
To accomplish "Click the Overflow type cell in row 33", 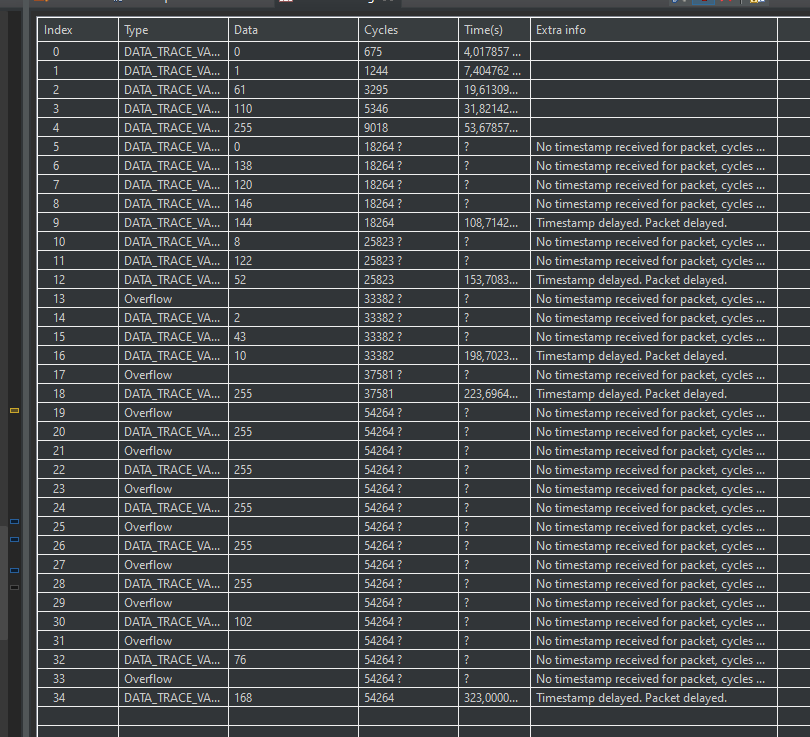I will (x=173, y=679).
